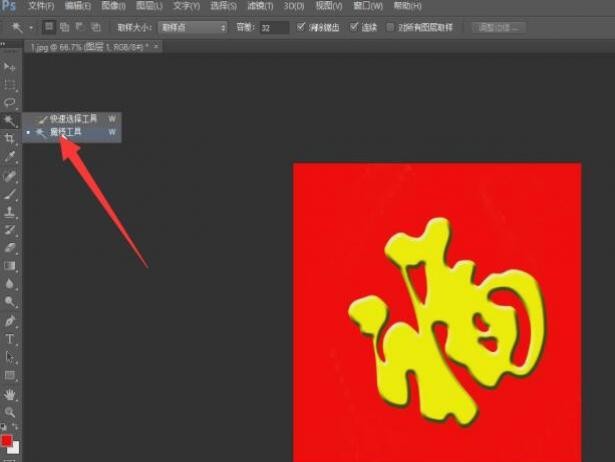615x462 pixels.
Task: Select the Rectangular Marquee tool
Action: (x=10, y=85)
